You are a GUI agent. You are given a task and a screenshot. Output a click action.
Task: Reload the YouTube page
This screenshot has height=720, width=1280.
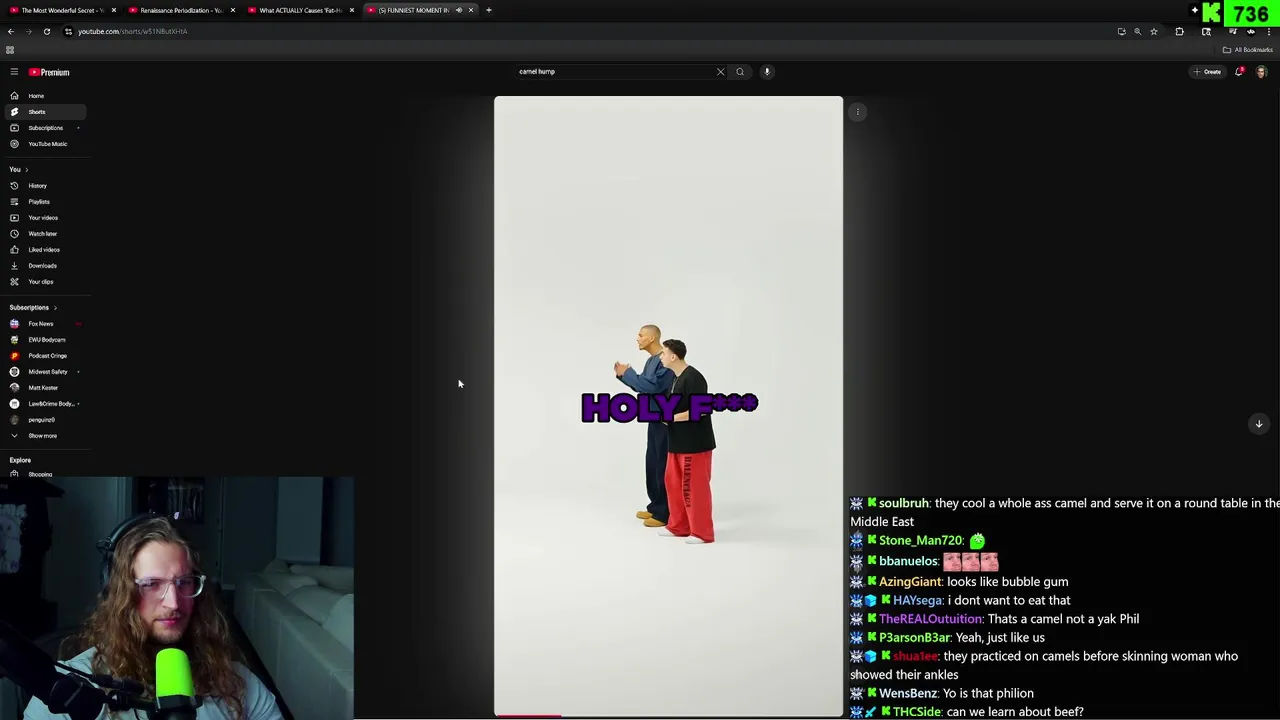pos(46,31)
